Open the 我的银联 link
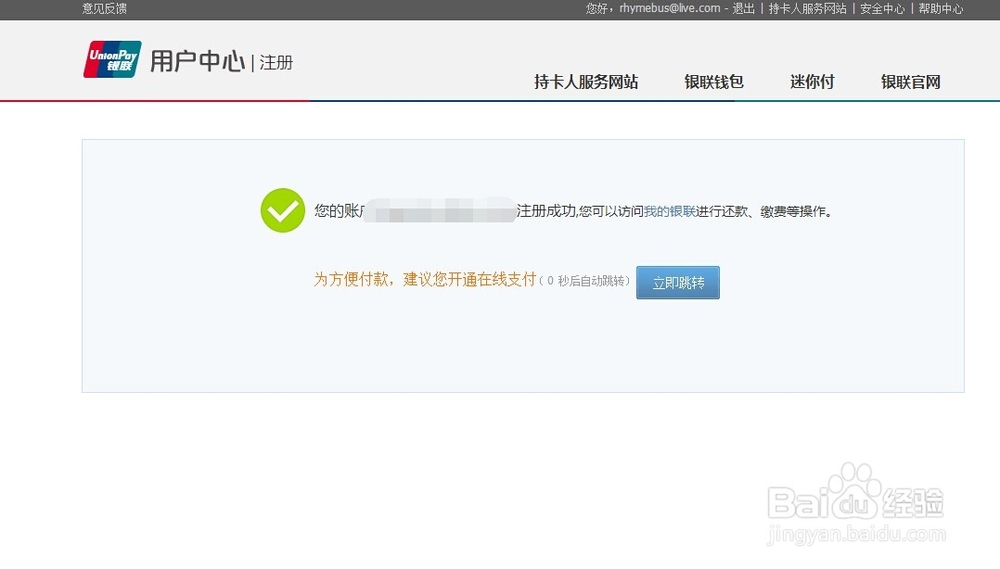1000x569 pixels. [670, 211]
